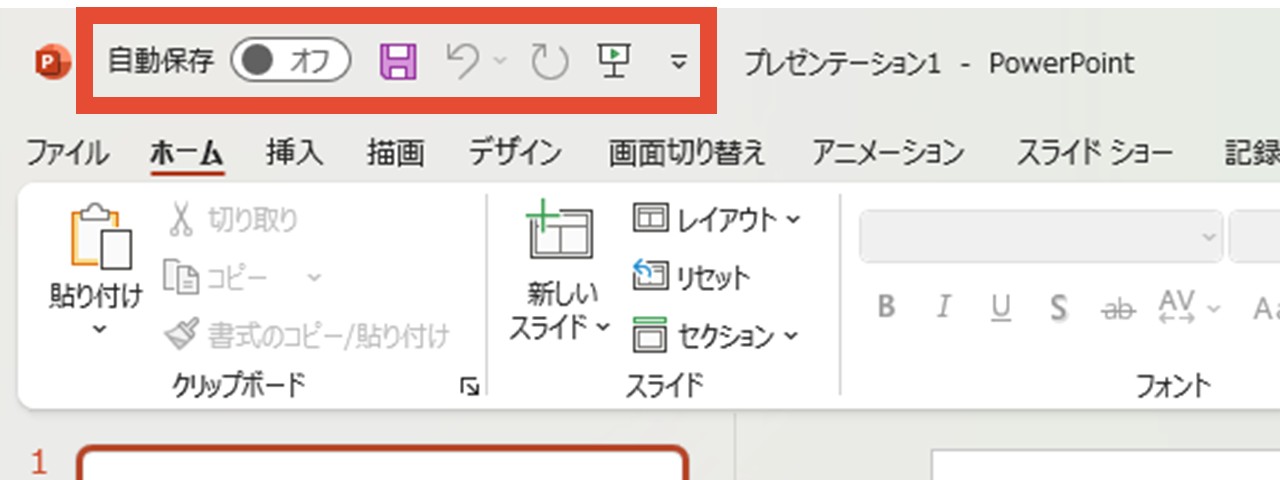Toggle text Shadow (S) formatting
This screenshot has height=480, width=1280.
click(1058, 307)
